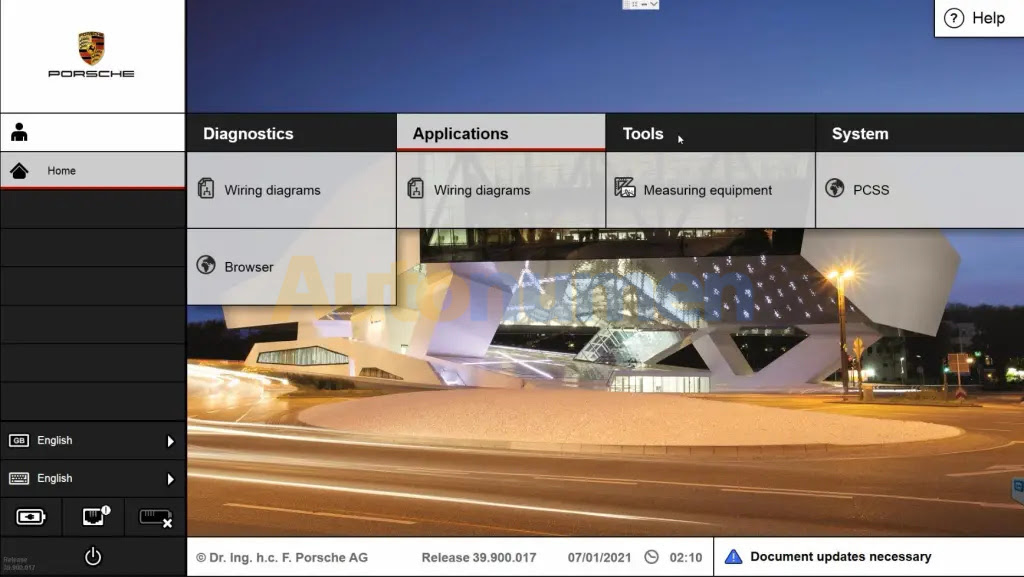The width and height of the screenshot is (1024, 577).
Task: Click the warning triangle for document updates
Action: [x=734, y=557]
